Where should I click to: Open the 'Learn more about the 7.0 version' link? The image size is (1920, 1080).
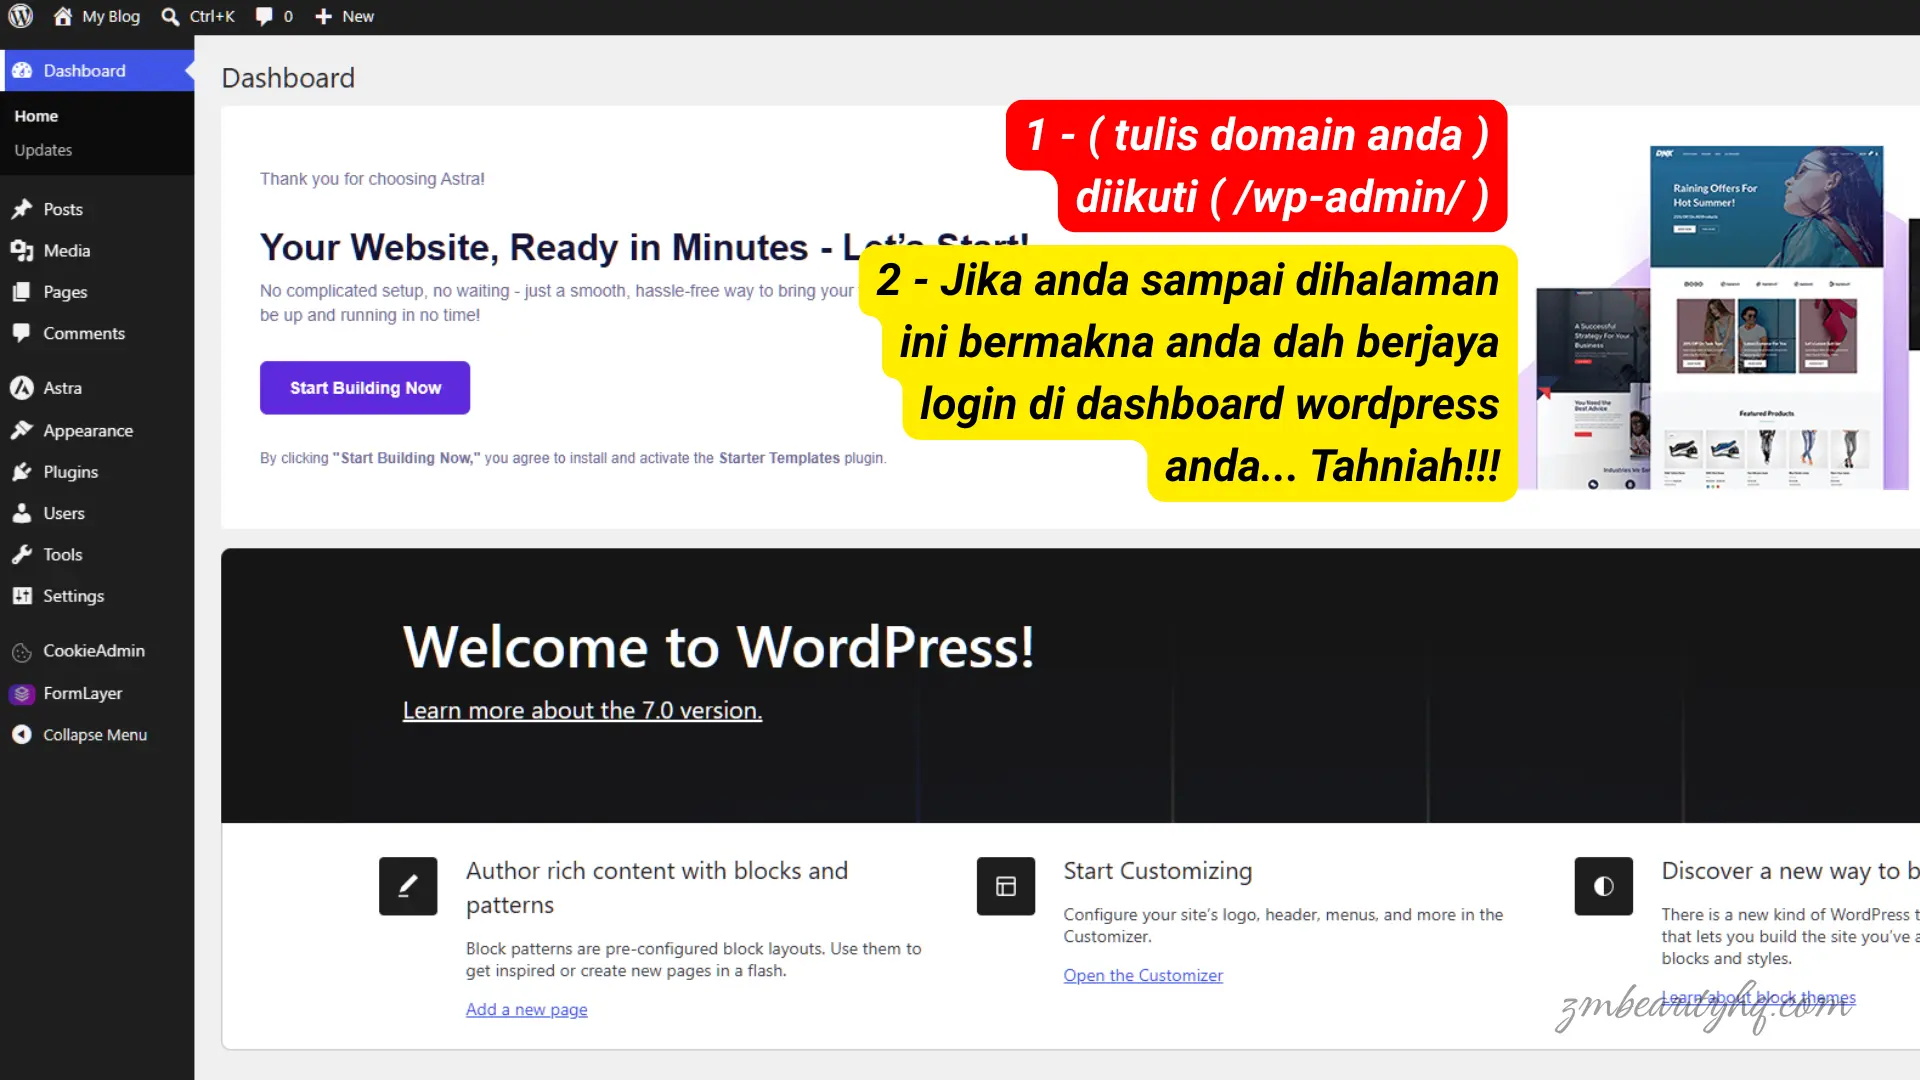(x=582, y=711)
